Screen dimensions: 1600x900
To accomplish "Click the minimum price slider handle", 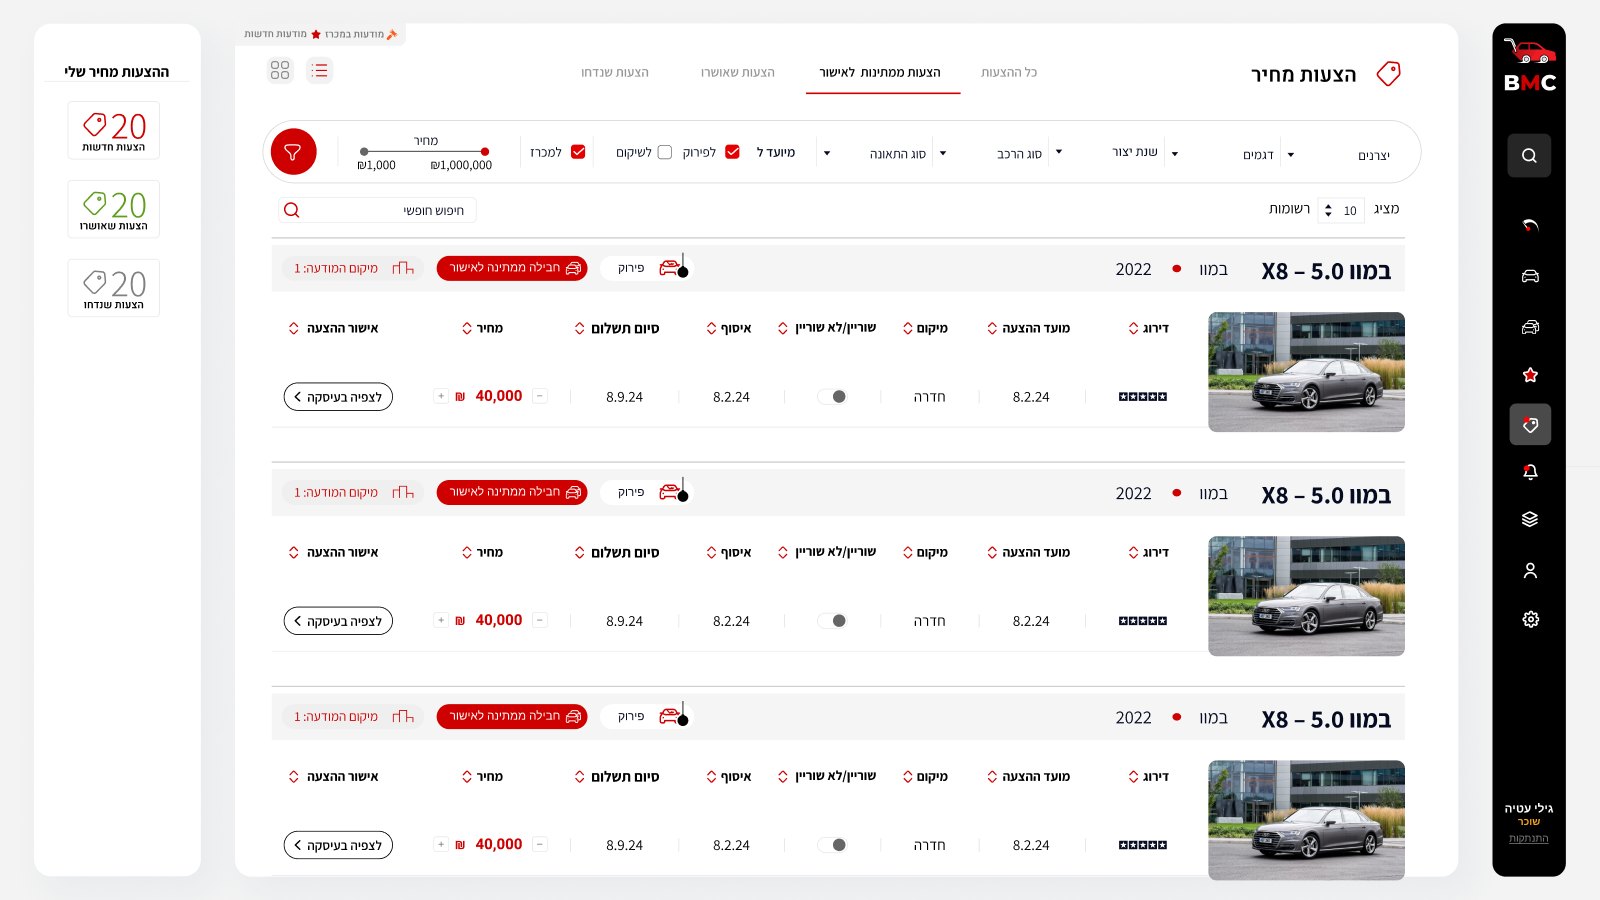I will tap(364, 152).
